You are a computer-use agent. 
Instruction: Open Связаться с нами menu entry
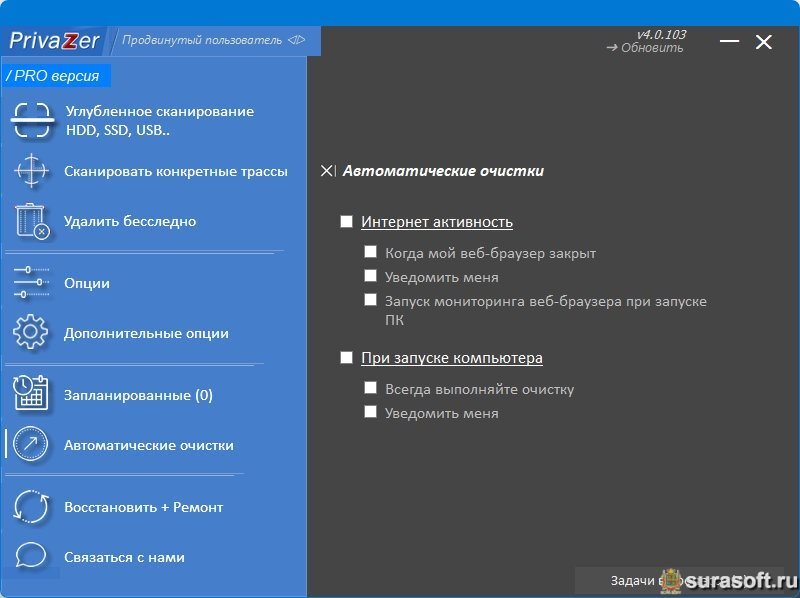[124, 557]
